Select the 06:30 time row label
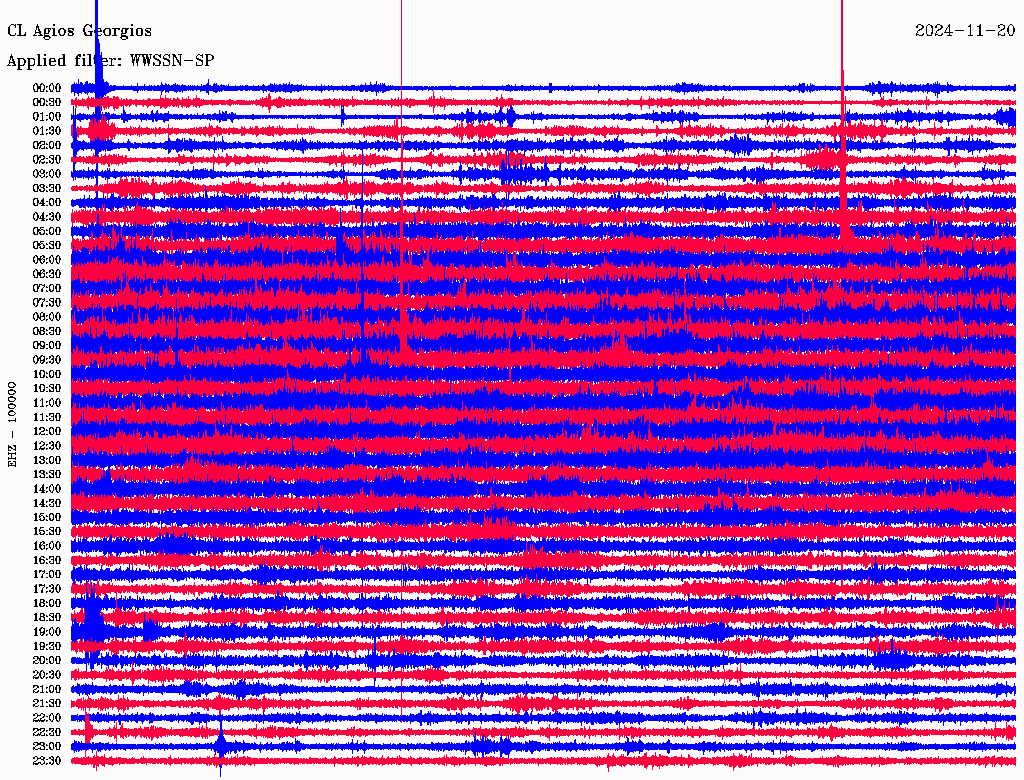 click(47, 274)
